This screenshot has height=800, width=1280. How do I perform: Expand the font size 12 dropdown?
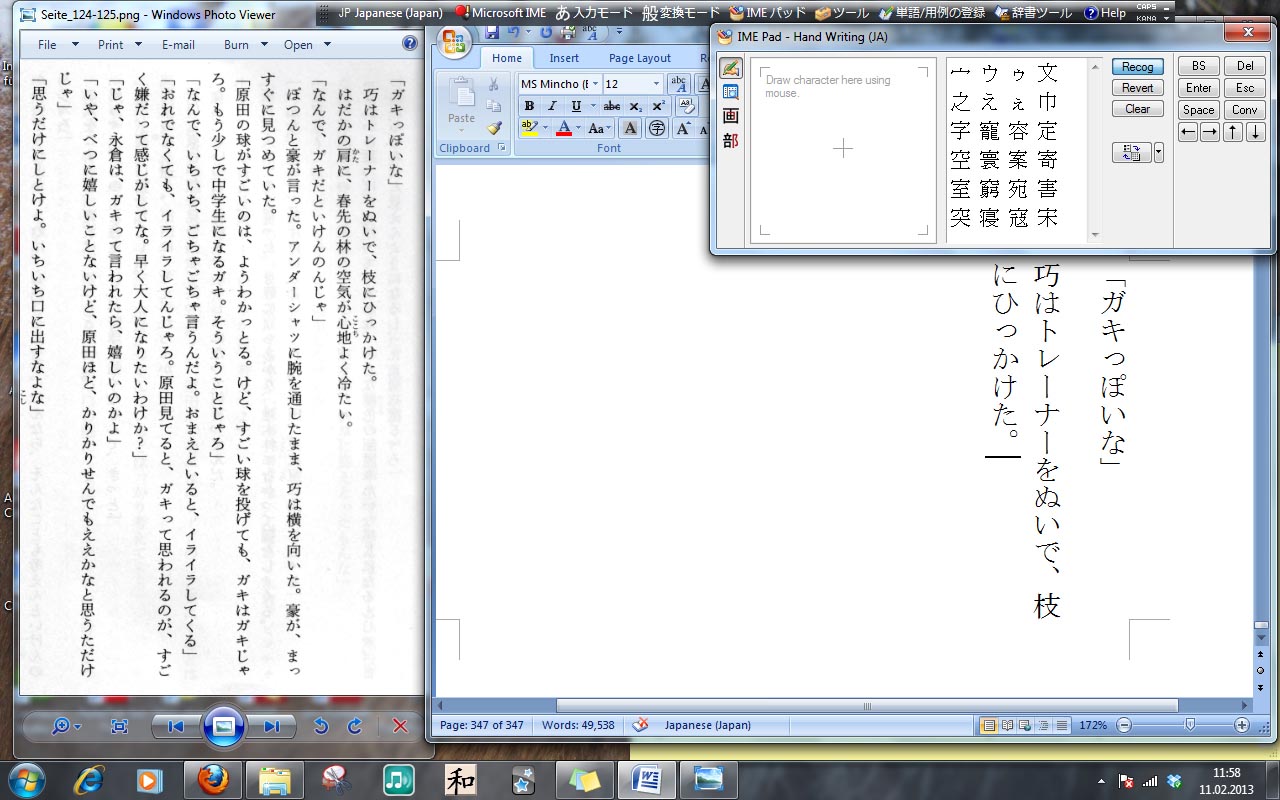point(656,84)
